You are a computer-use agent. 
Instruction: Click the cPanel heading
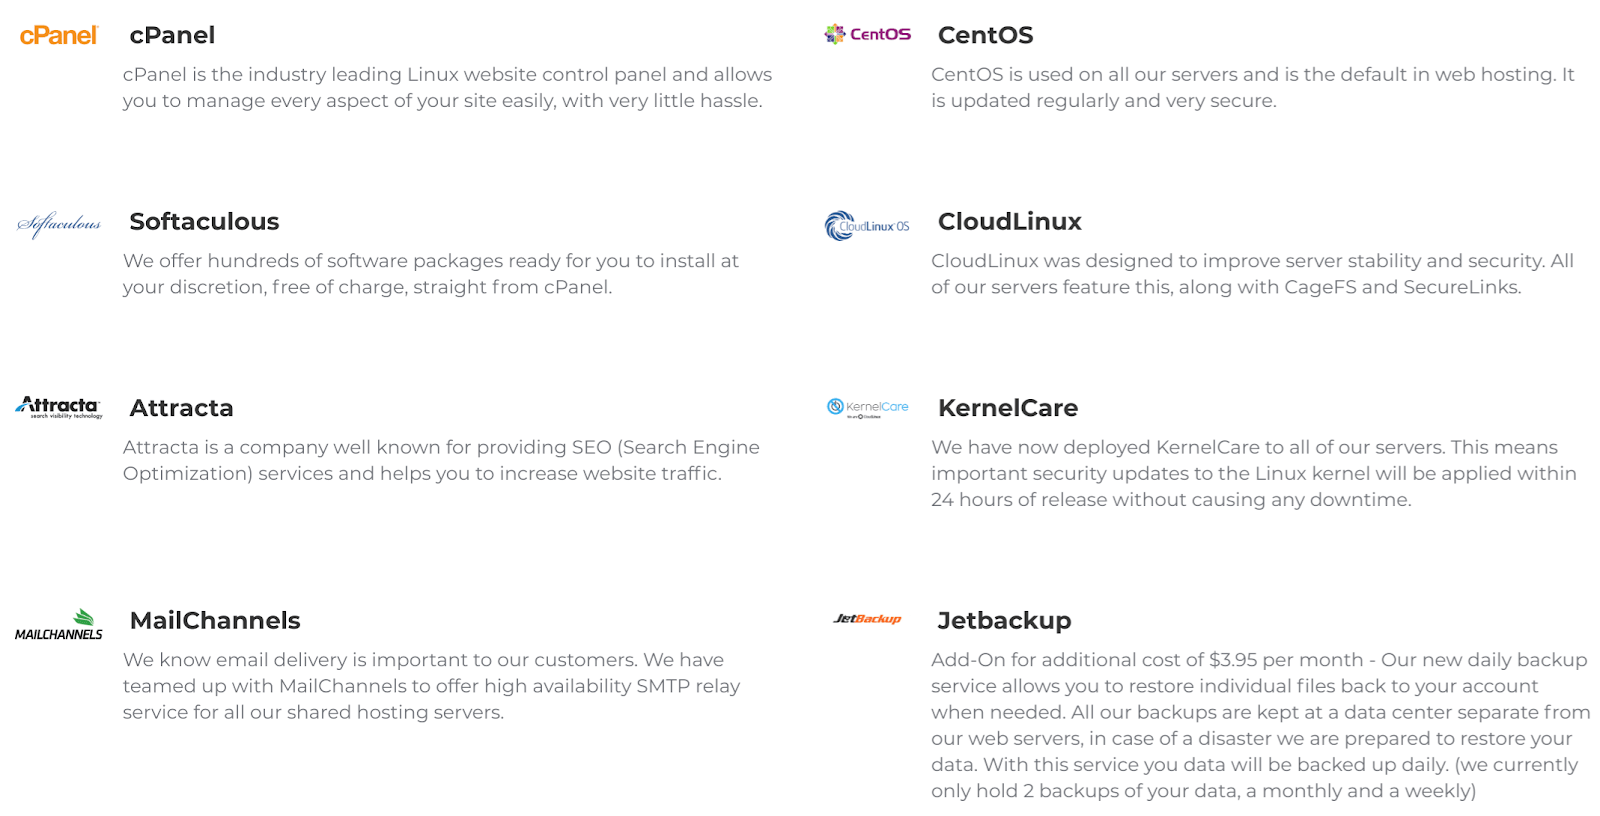(x=172, y=35)
